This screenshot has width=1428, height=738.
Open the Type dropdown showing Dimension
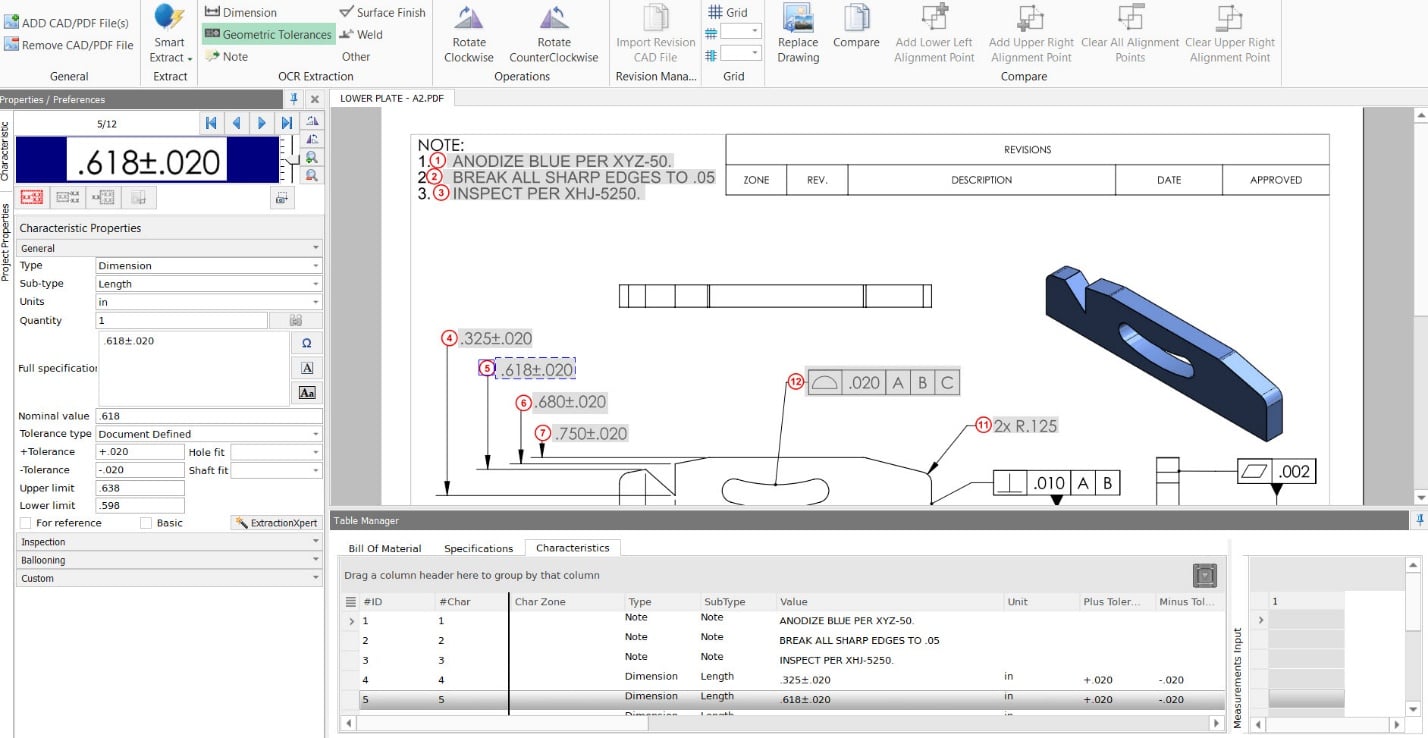209,266
